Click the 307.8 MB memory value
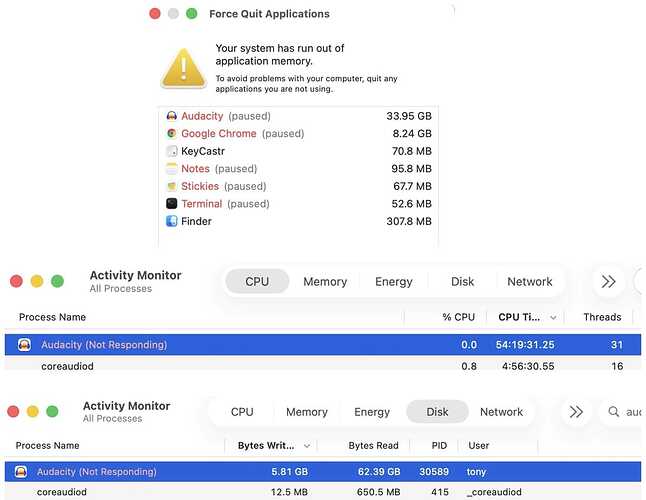Screen dimensions: 646x500 pyautogui.click(x=409, y=221)
